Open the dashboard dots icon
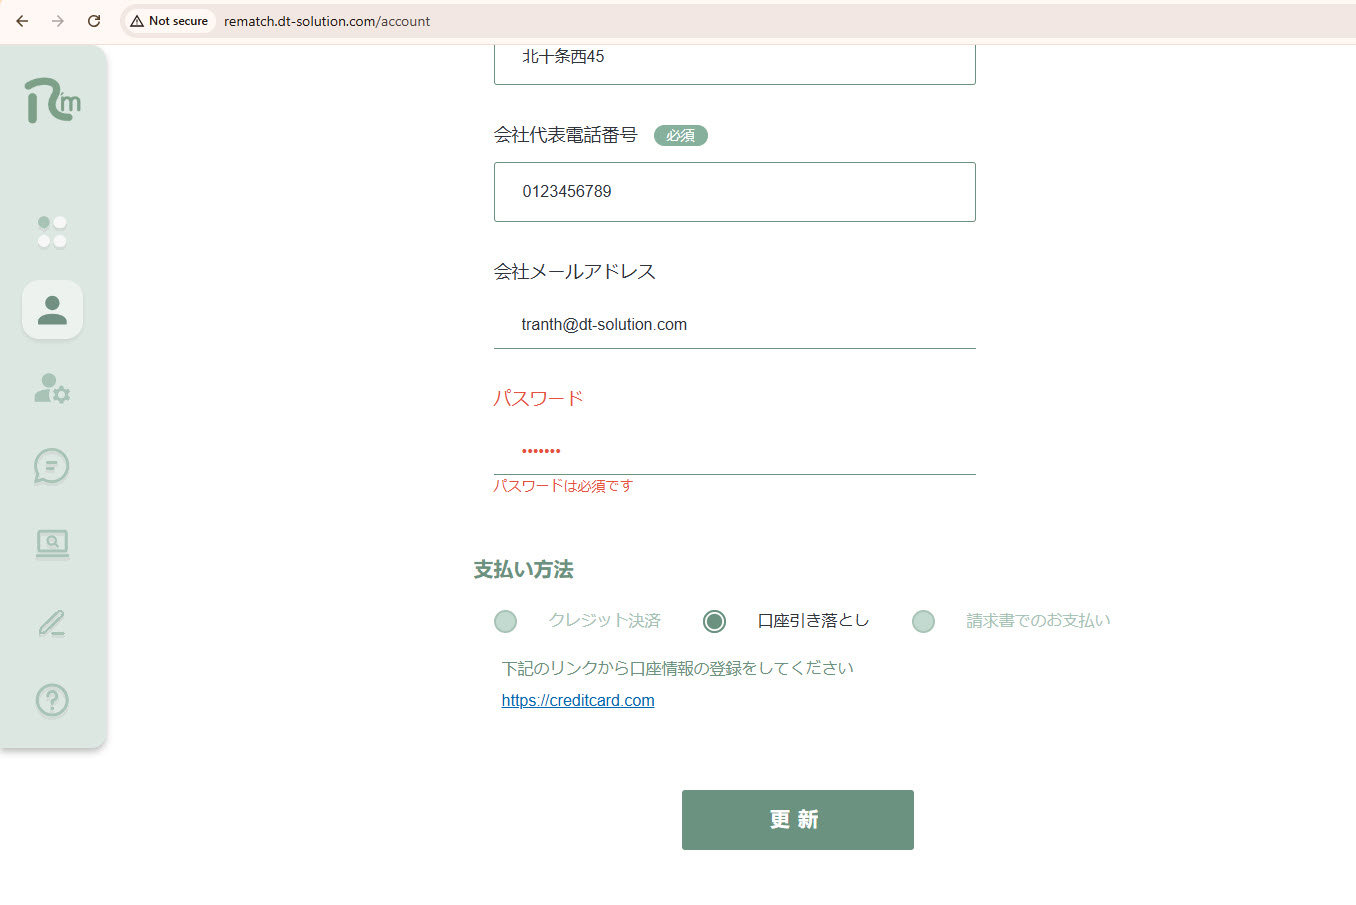This screenshot has width=1356, height=905. [52, 232]
